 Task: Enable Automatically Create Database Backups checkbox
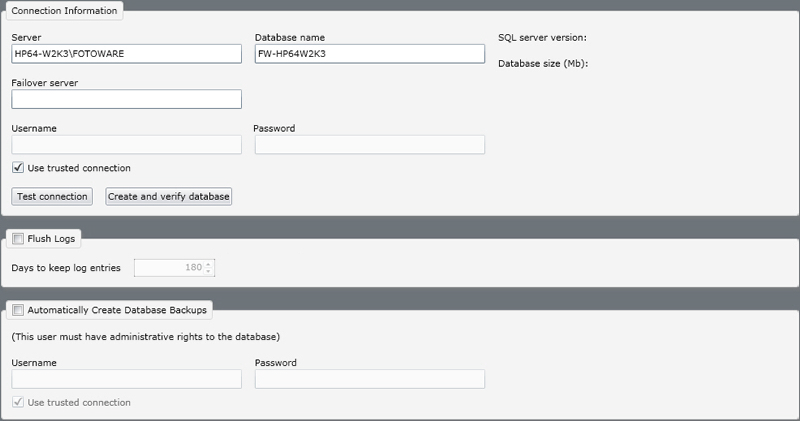18,310
